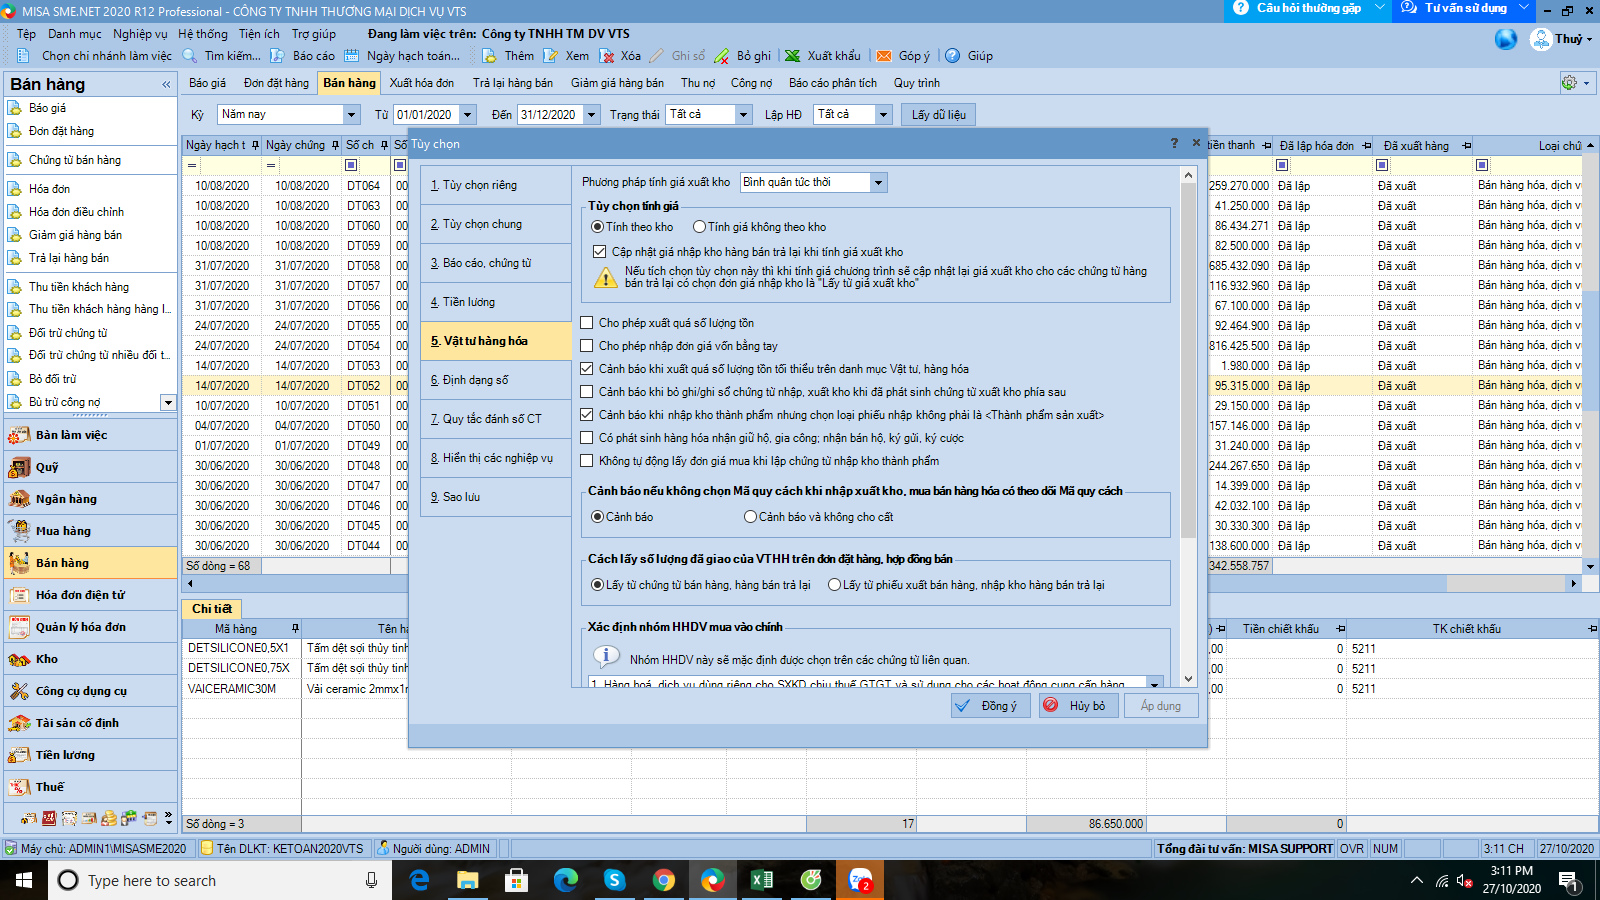Click the Thêm (add) toolbar icon
Viewport: 1600px width, 900px height.
click(489, 56)
